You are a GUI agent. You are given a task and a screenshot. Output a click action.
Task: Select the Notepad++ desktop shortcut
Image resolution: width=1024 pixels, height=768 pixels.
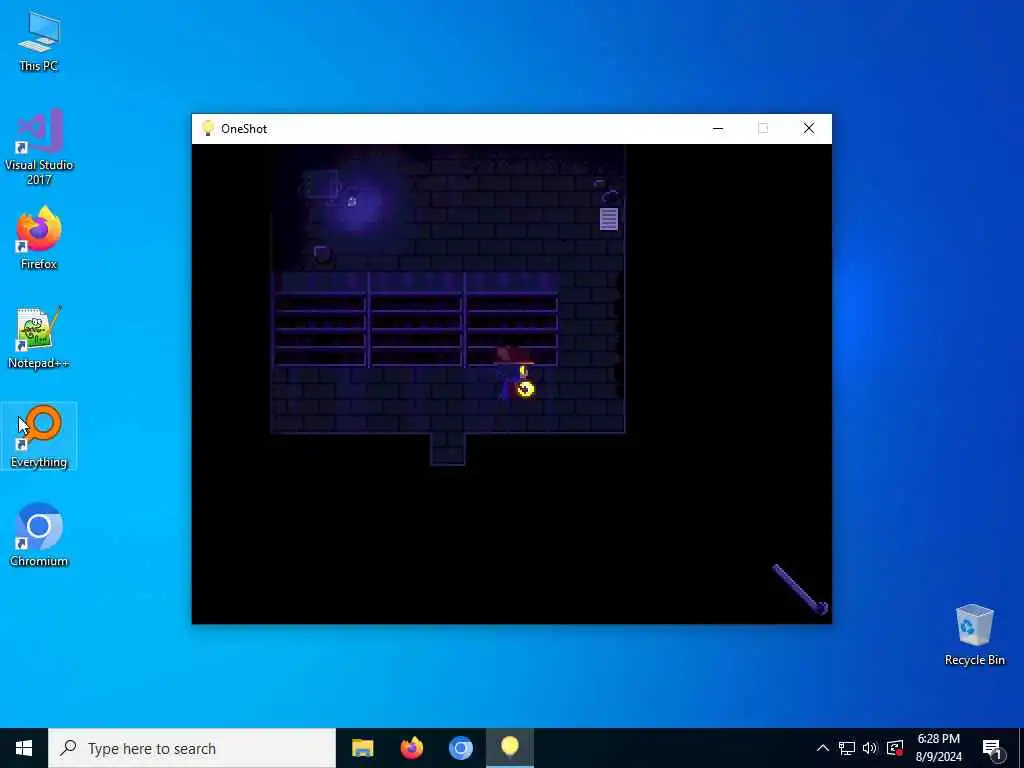[x=39, y=338]
